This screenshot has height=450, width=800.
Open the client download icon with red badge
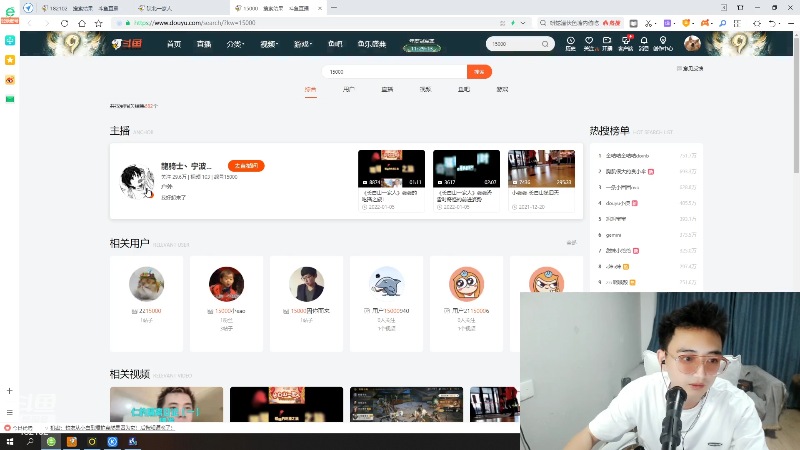click(x=626, y=43)
